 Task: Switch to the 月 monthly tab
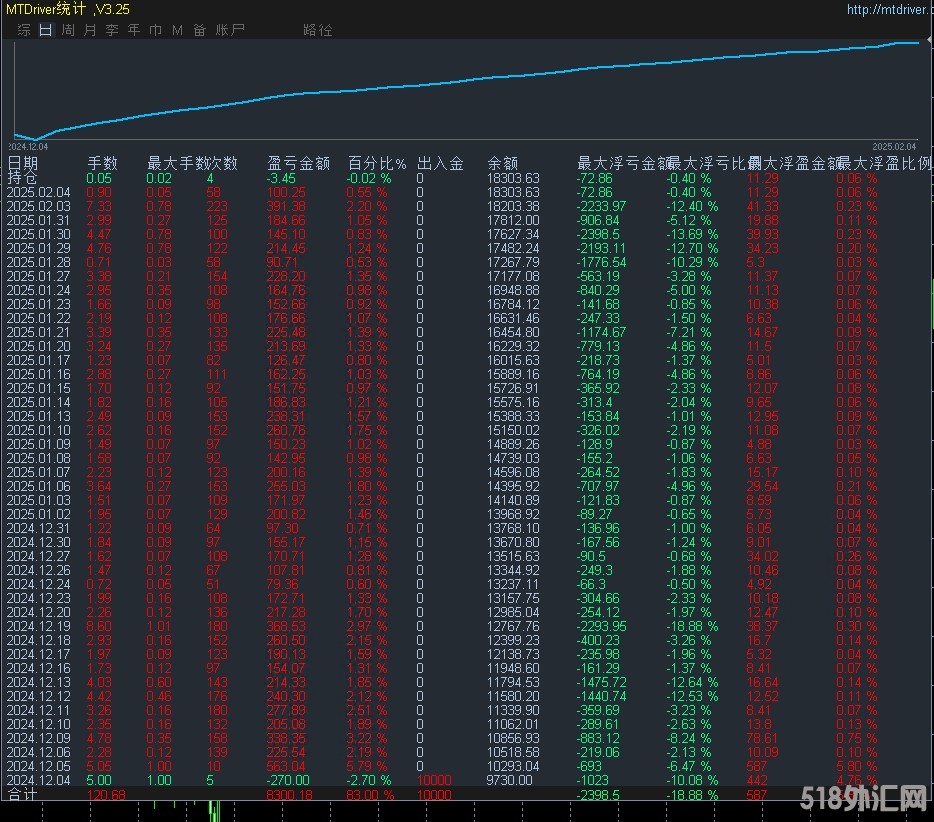pyautogui.click(x=90, y=30)
